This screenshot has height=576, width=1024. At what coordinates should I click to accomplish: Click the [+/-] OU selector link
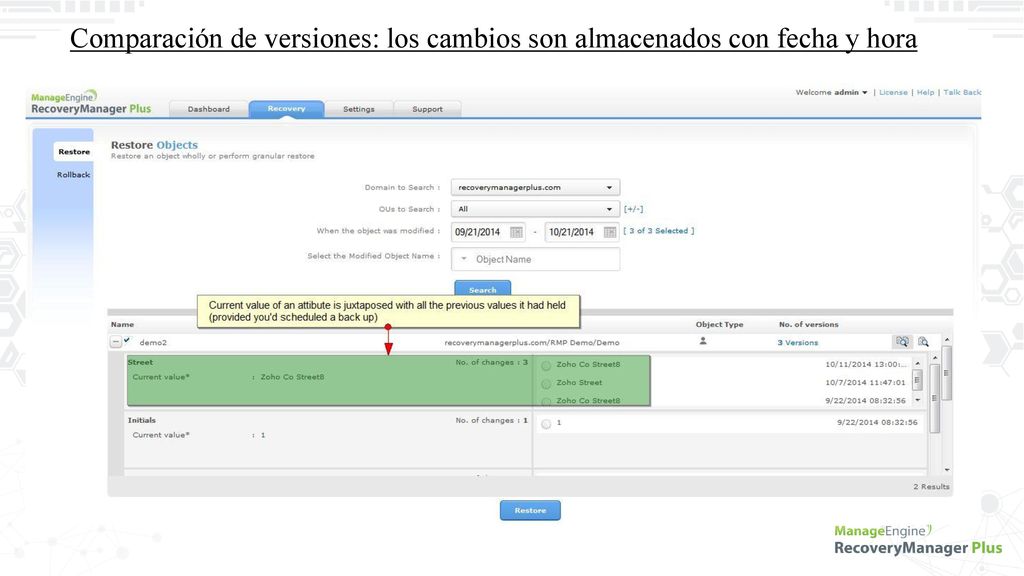click(633, 209)
